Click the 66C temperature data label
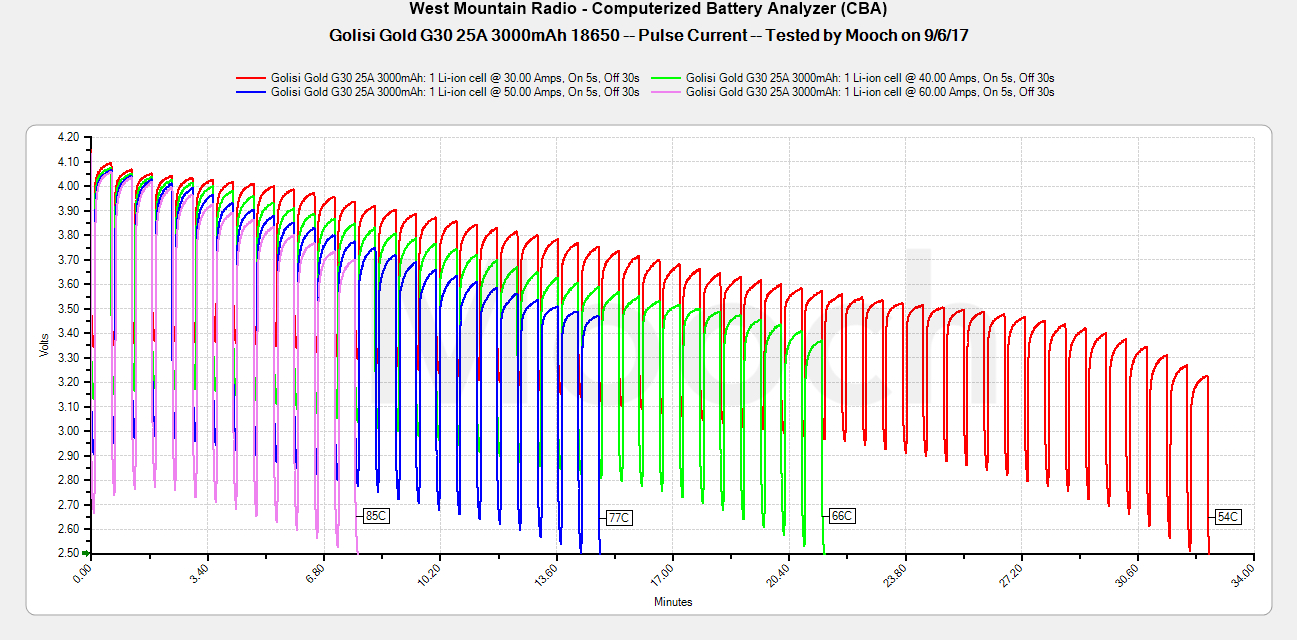Screen dimensions: 1297x640 click(x=842, y=516)
